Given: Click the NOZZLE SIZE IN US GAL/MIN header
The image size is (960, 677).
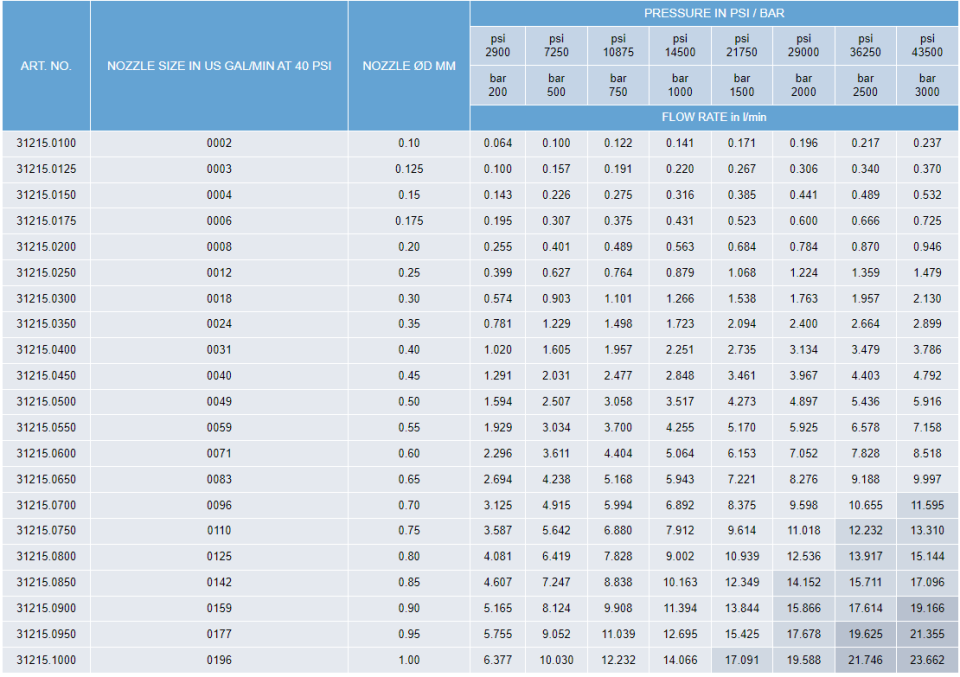Looking at the screenshot, I should pos(219,66).
